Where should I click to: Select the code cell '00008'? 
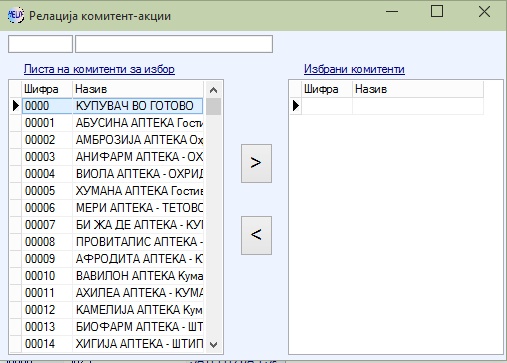tap(47, 242)
